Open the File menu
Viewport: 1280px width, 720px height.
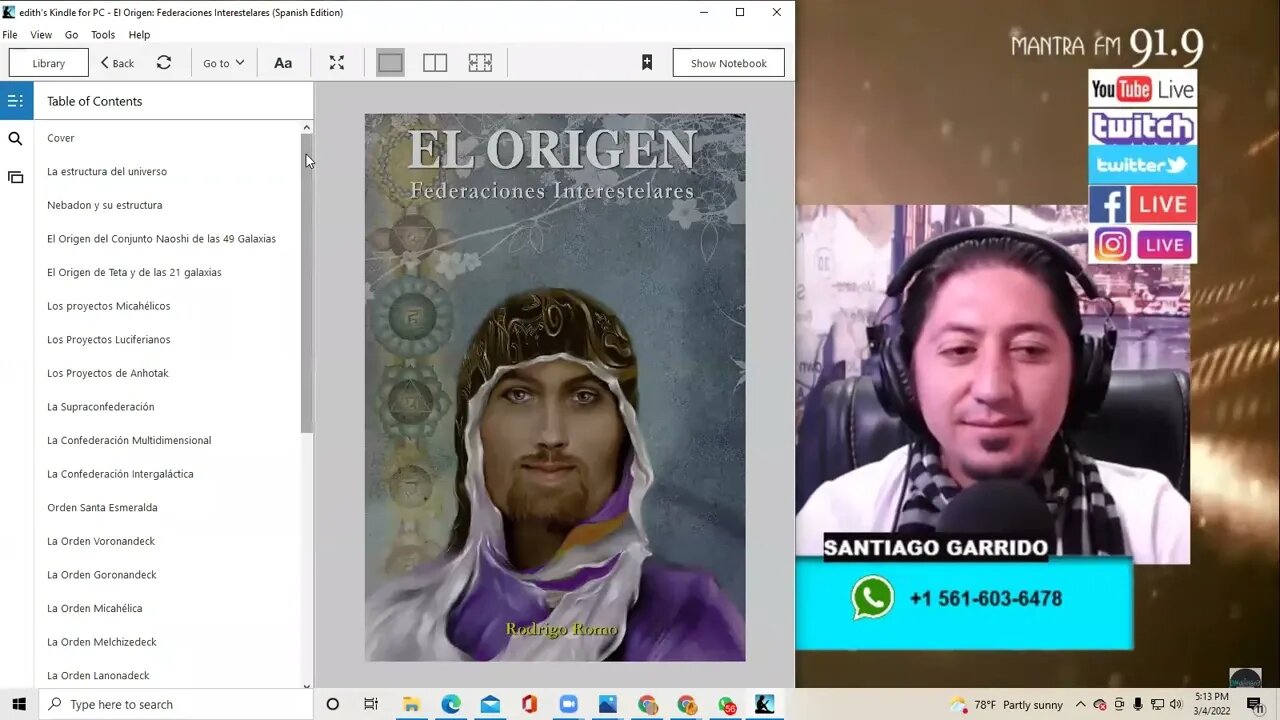coord(10,34)
